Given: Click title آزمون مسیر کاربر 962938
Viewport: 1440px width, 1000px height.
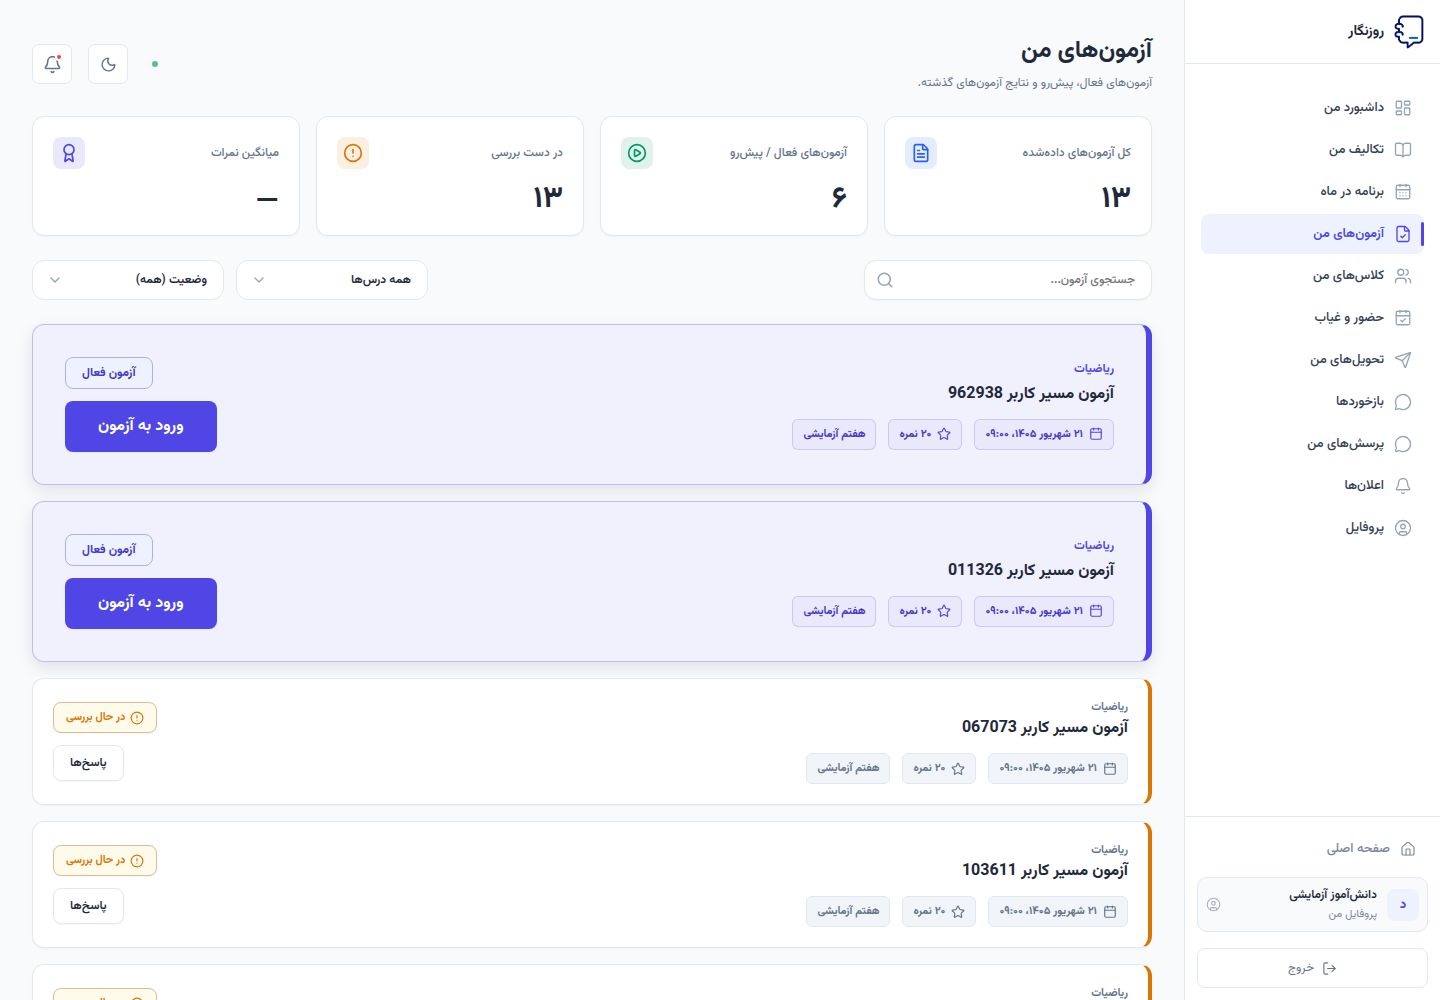Looking at the screenshot, I should [1031, 393].
